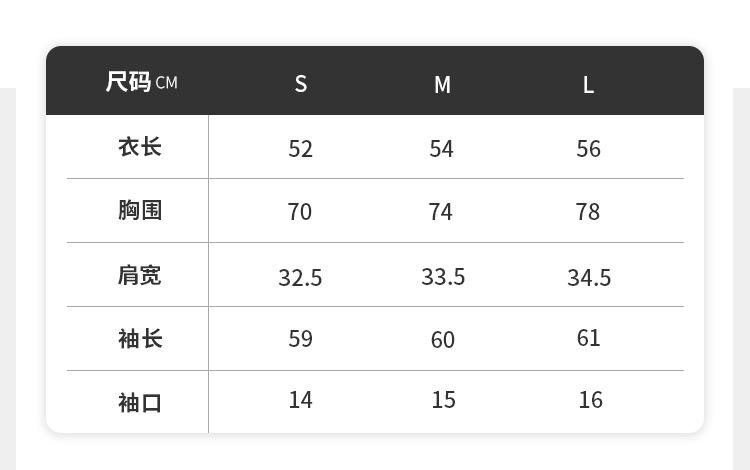Click the 胸围 value 74 for M

pos(441,212)
